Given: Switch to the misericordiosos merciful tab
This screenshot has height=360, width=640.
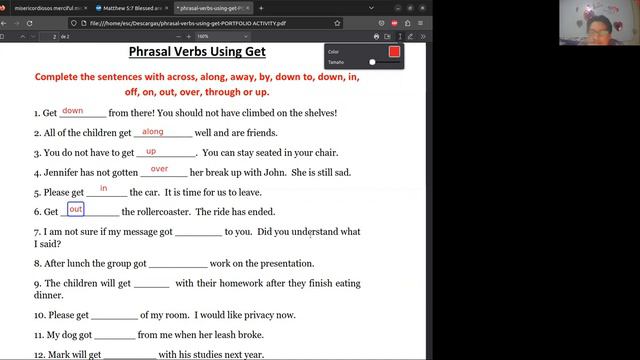Looking at the screenshot, I should click(47, 8).
